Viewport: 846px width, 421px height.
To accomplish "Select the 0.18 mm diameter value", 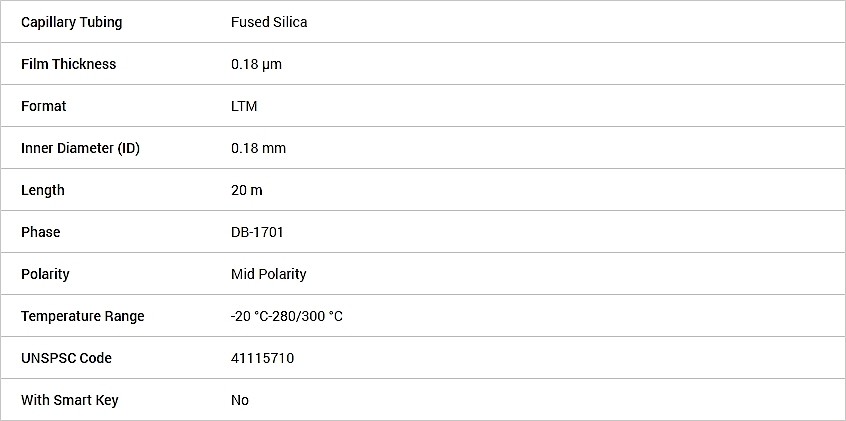I will (258, 148).
